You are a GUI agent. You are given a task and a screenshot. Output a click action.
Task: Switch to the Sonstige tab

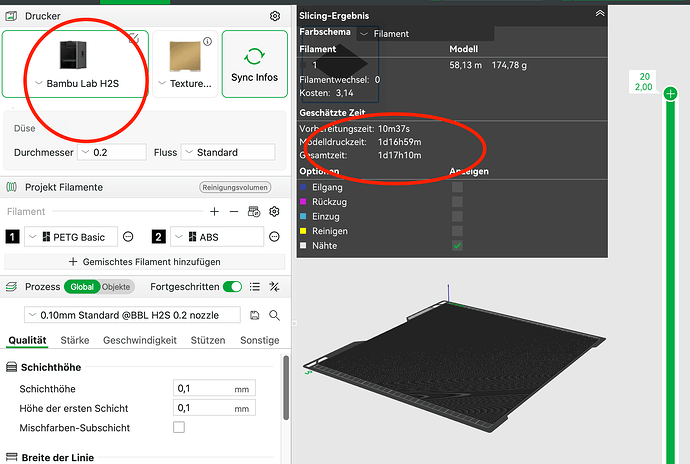pyautogui.click(x=260, y=340)
